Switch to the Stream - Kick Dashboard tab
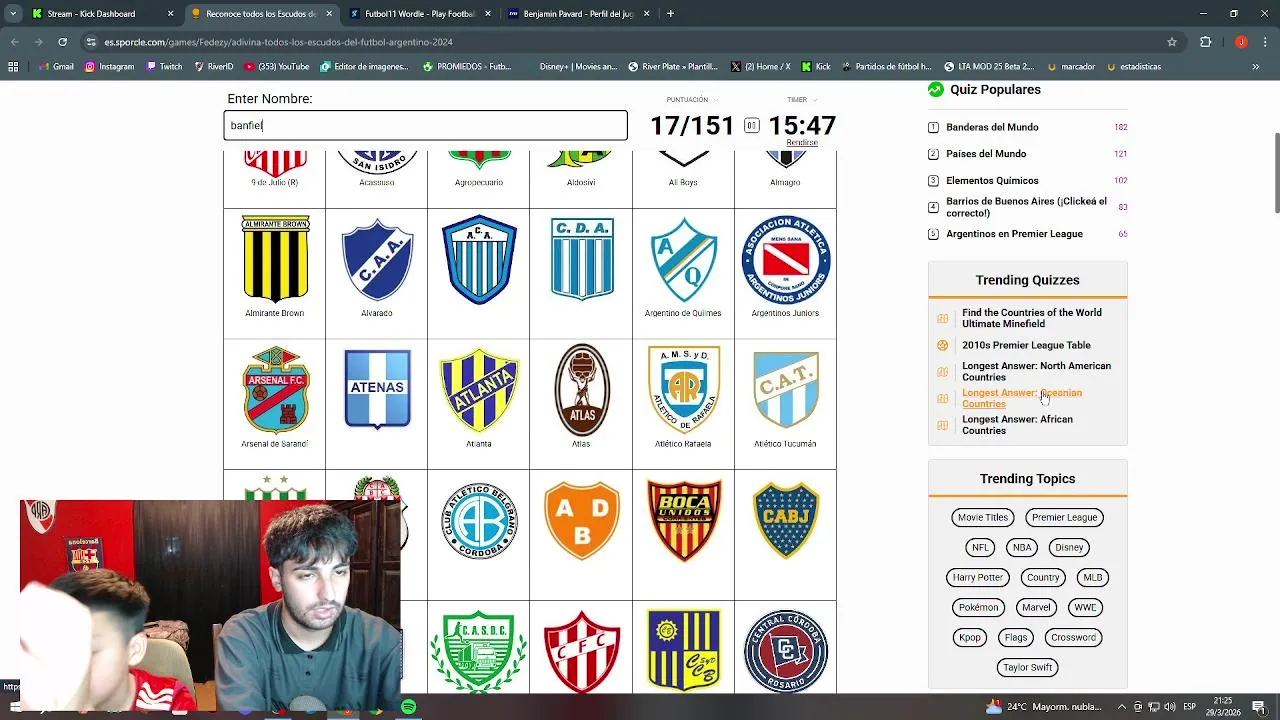This screenshot has height=720, width=1280. (101, 14)
